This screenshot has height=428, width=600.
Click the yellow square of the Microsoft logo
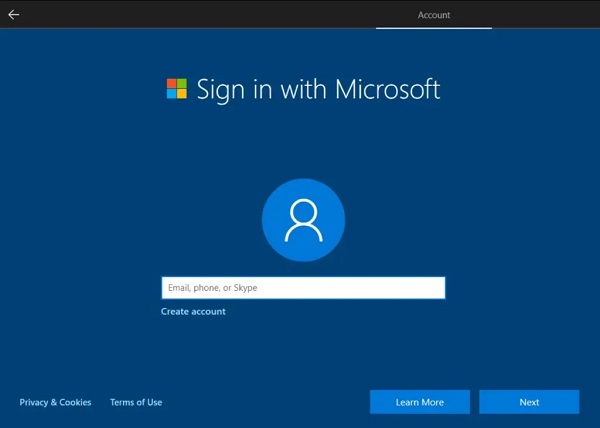(x=182, y=95)
